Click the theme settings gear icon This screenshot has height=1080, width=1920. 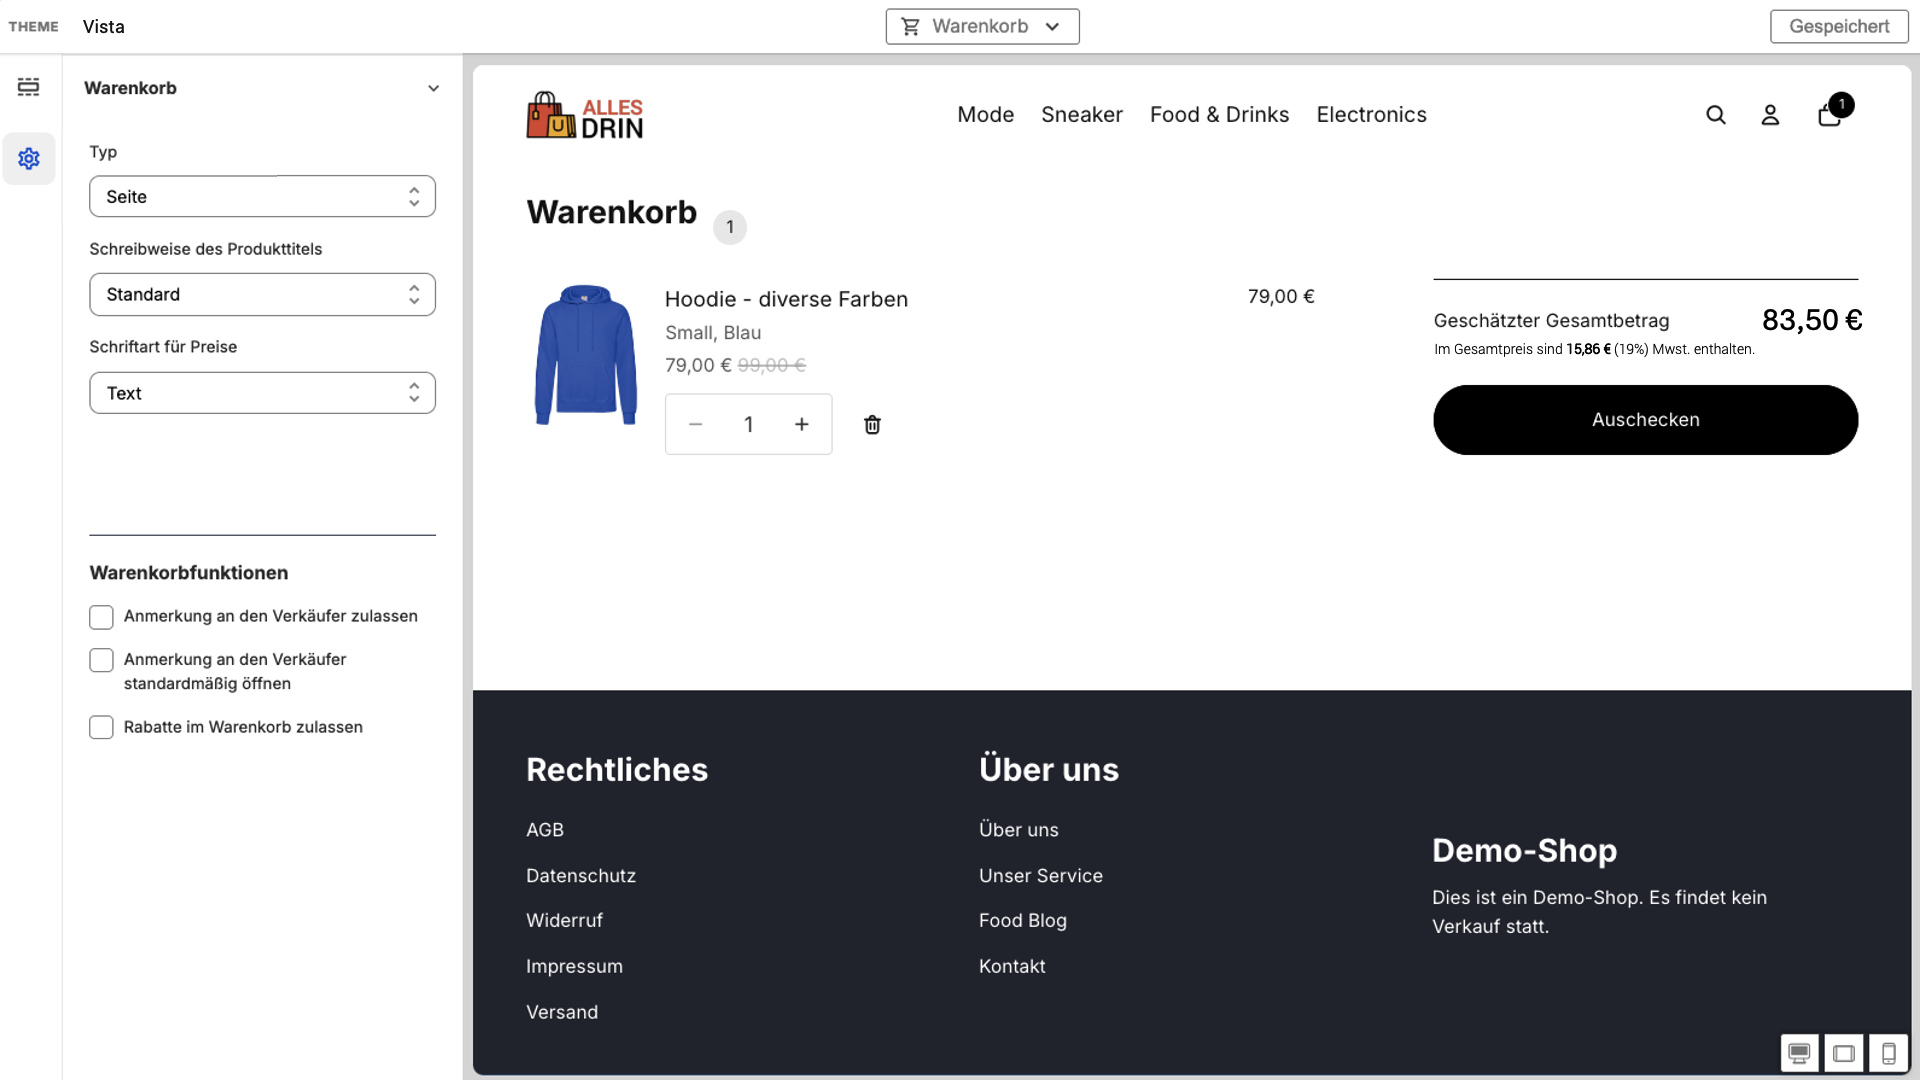coord(28,159)
